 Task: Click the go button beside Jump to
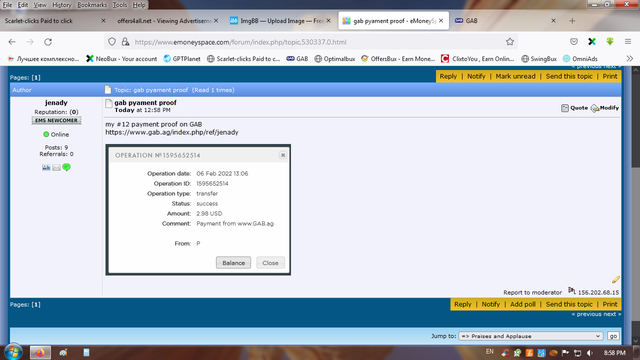(x=613, y=336)
